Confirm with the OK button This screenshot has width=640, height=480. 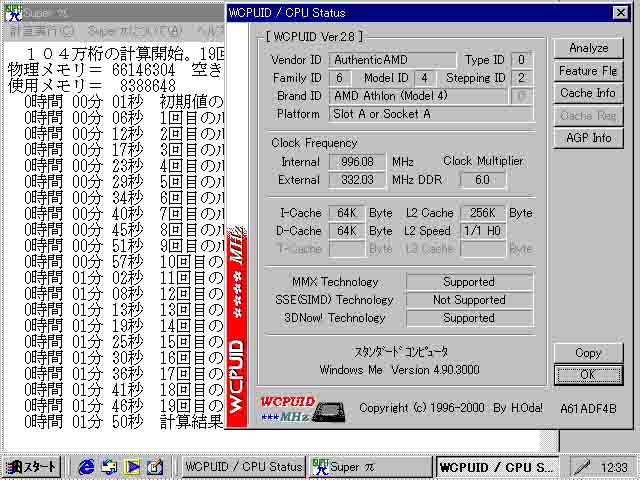588,375
